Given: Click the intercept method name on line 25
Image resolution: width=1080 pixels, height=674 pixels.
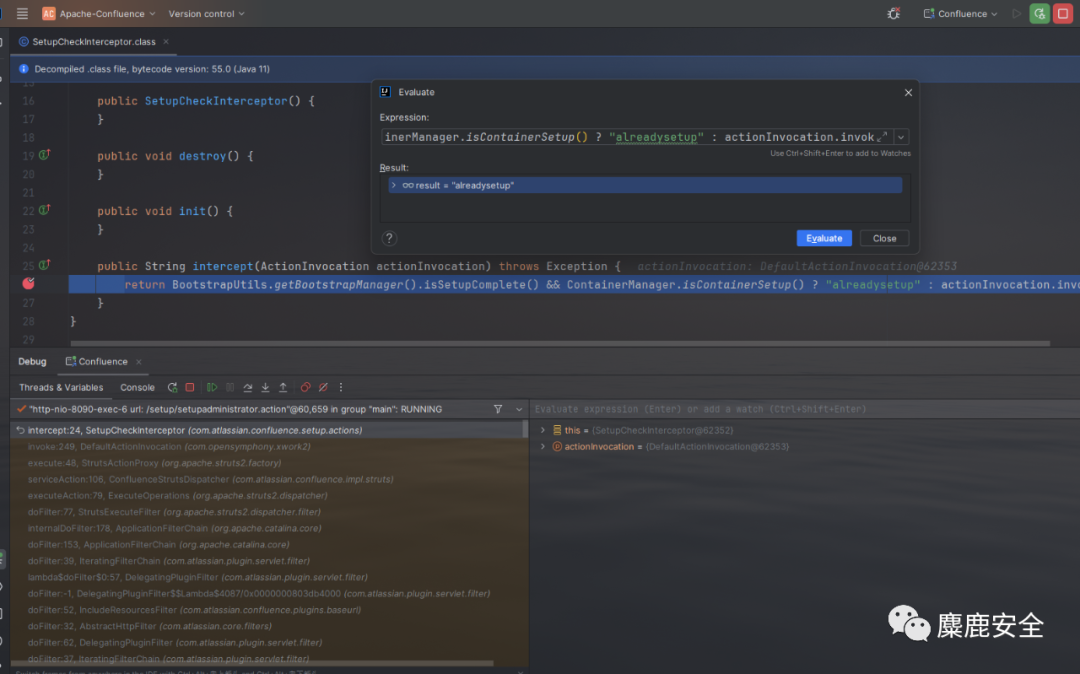Looking at the screenshot, I should (x=222, y=266).
